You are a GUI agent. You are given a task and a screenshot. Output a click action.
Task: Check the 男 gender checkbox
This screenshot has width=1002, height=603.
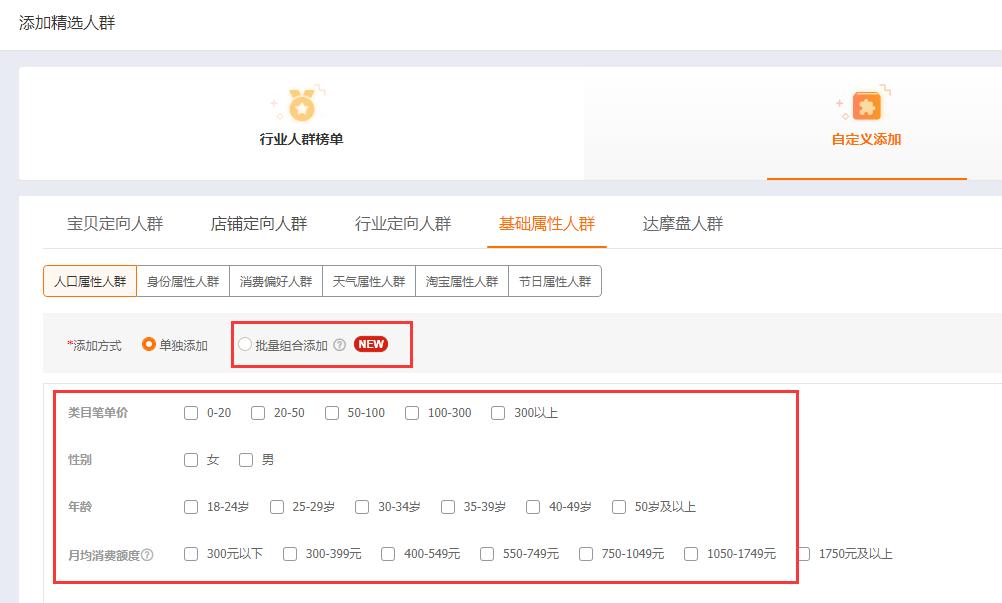[246, 460]
